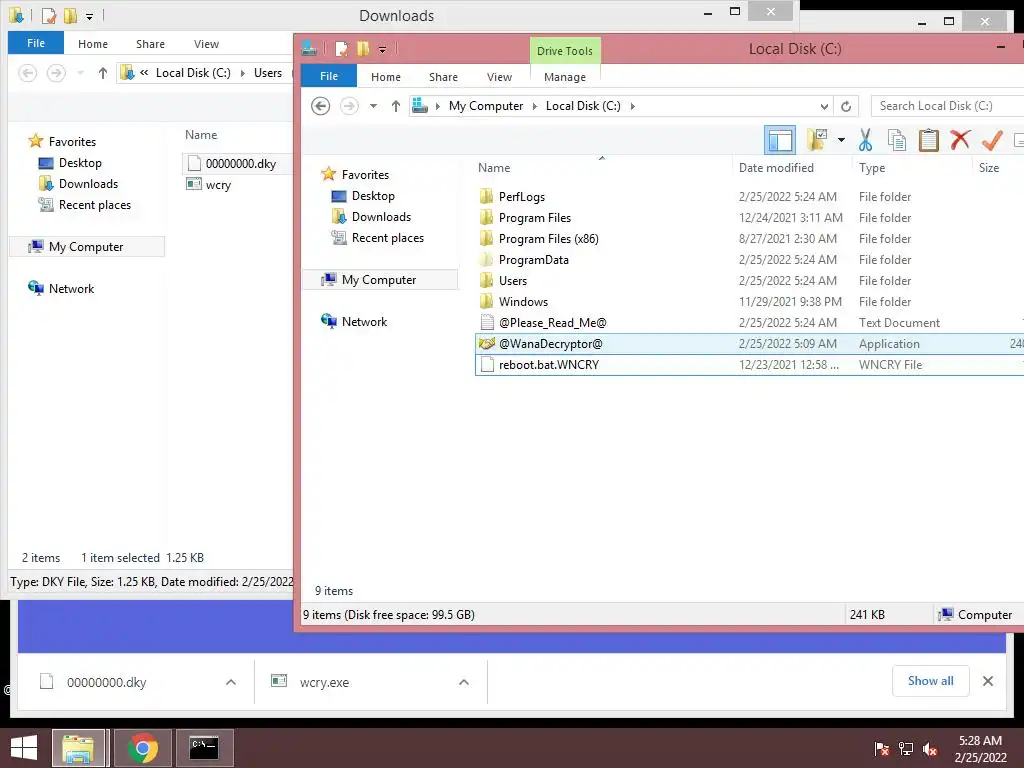The image size is (1024, 768).
Task: Select Network in Local Disk sidebar
Action: (364, 321)
